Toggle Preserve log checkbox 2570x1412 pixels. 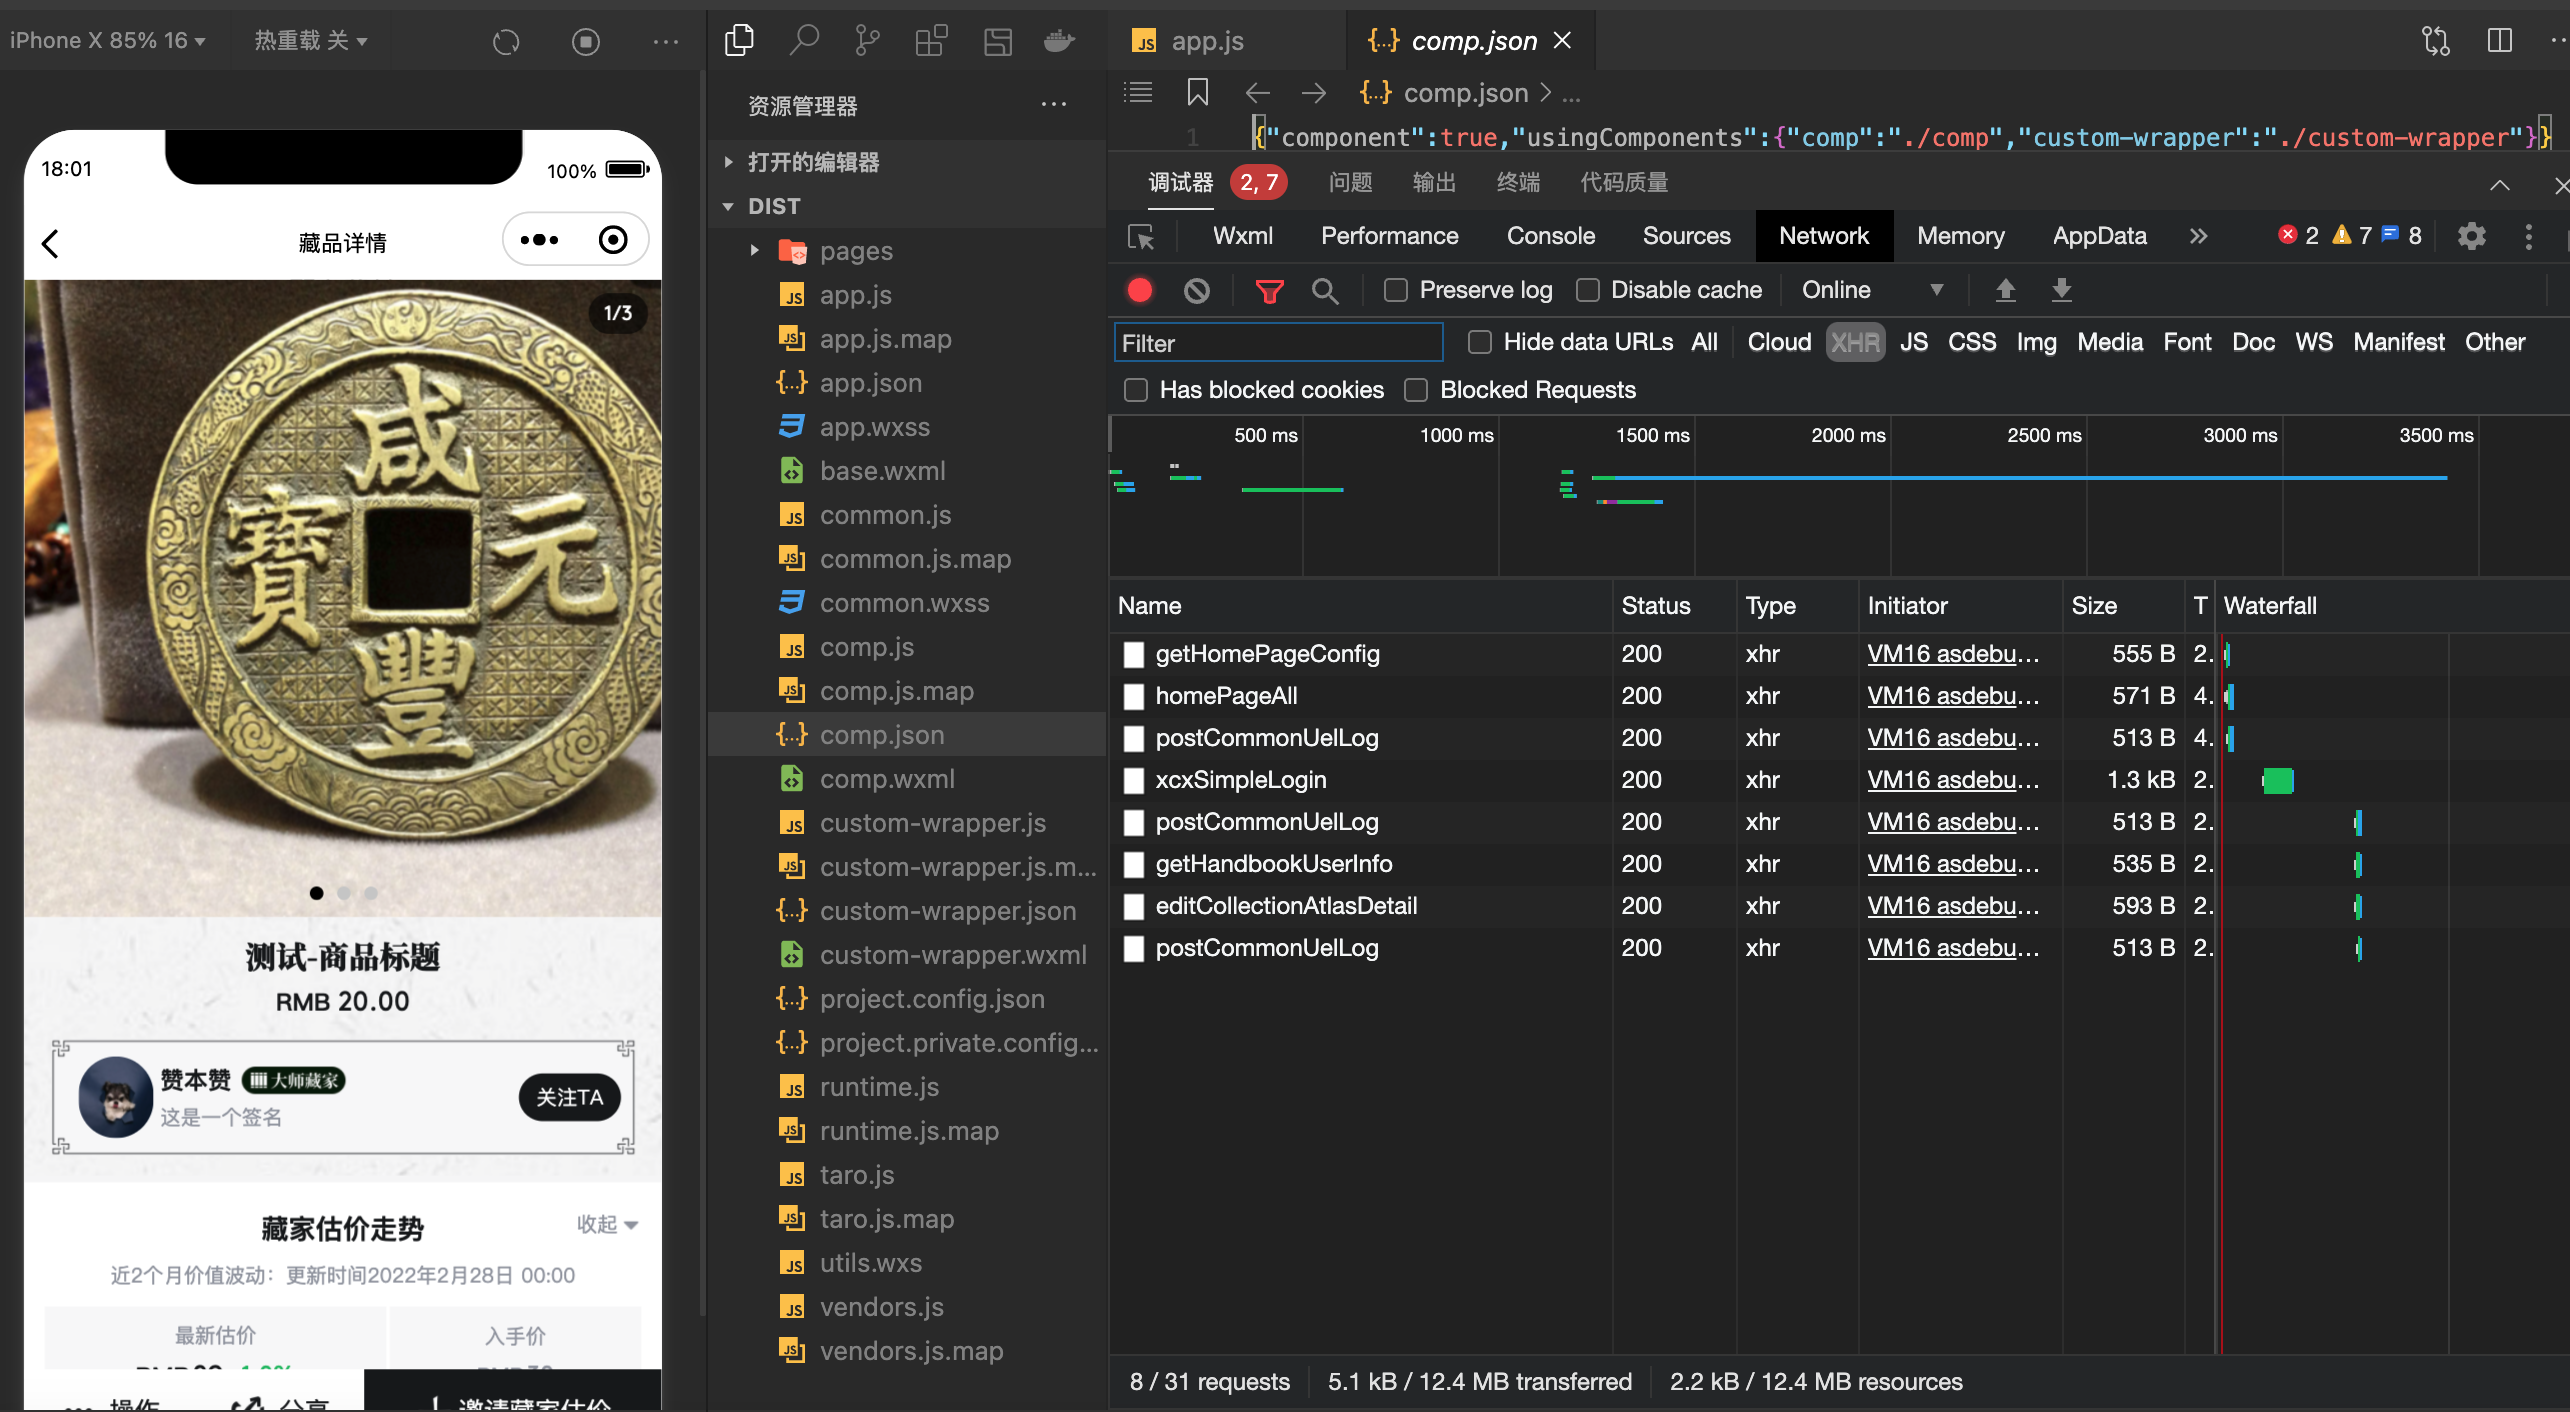1393,290
